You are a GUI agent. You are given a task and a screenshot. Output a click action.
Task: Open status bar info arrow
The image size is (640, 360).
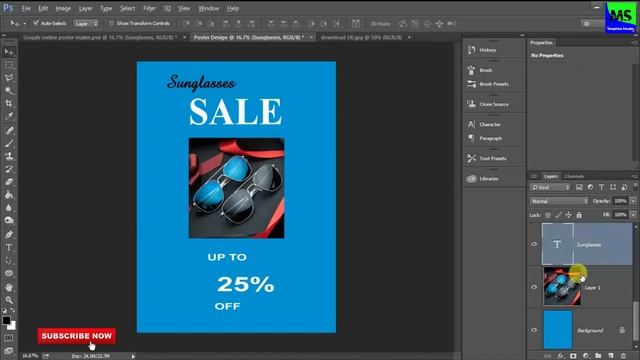pos(133,356)
